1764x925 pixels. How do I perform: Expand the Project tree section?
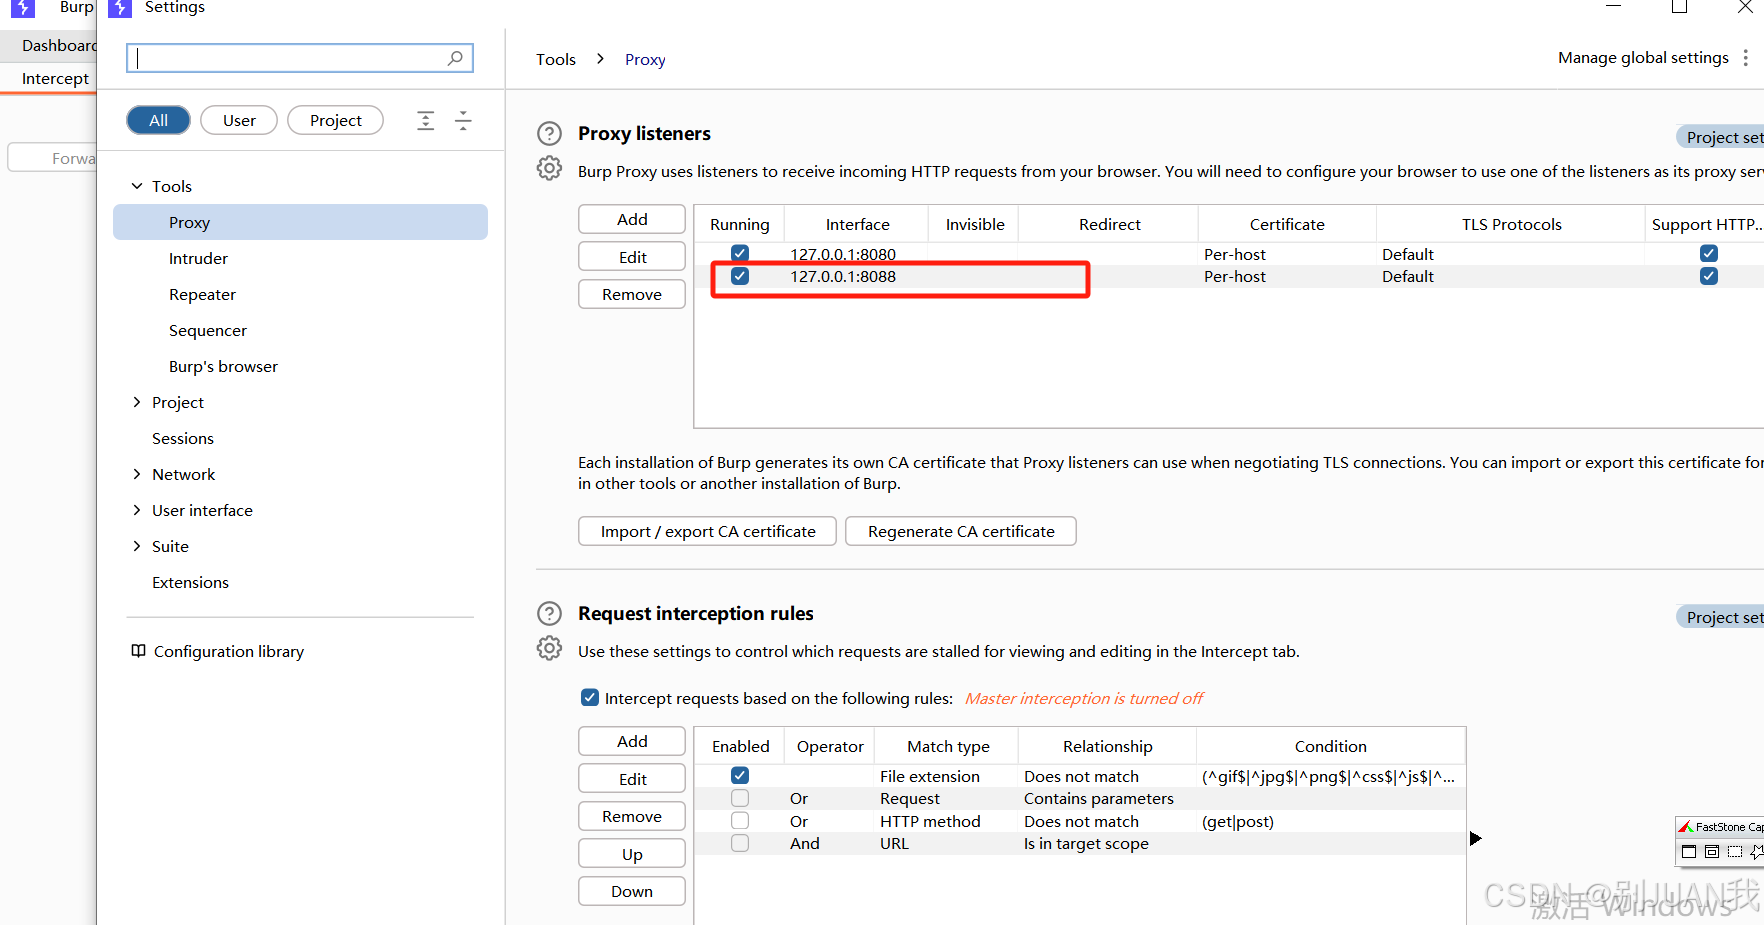click(x=137, y=402)
